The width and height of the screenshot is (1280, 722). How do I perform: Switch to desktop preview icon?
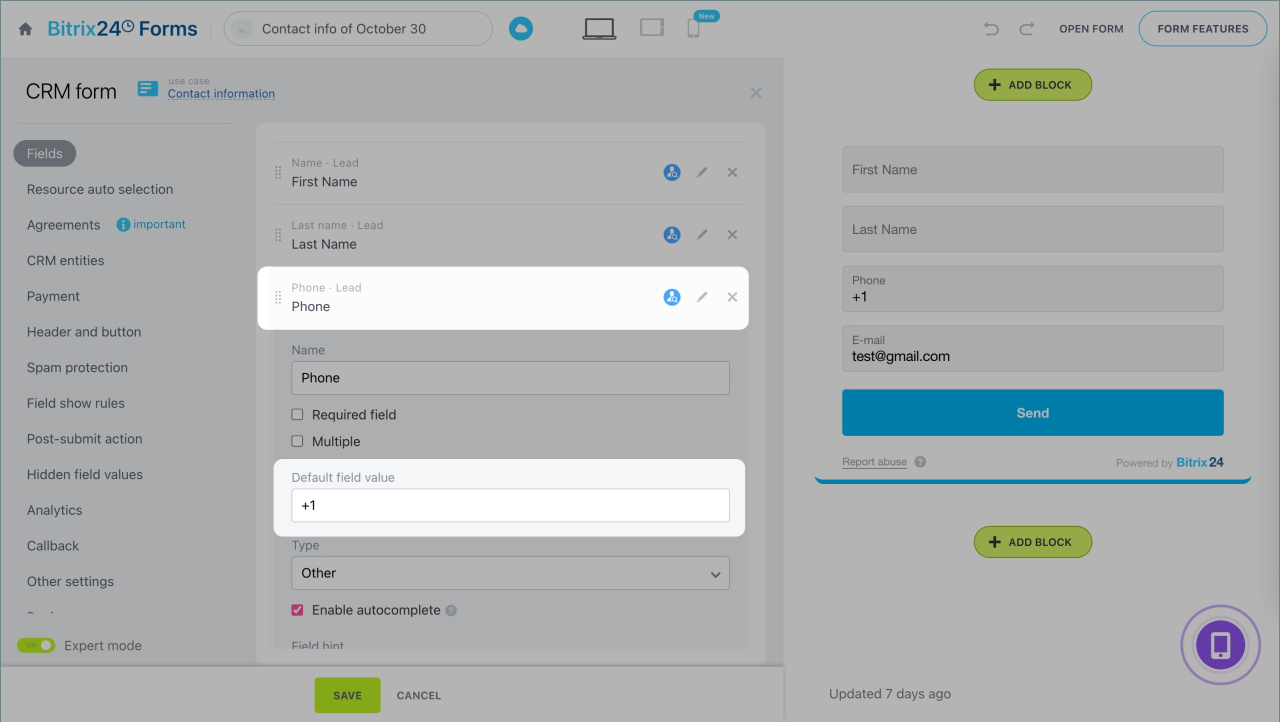click(599, 29)
